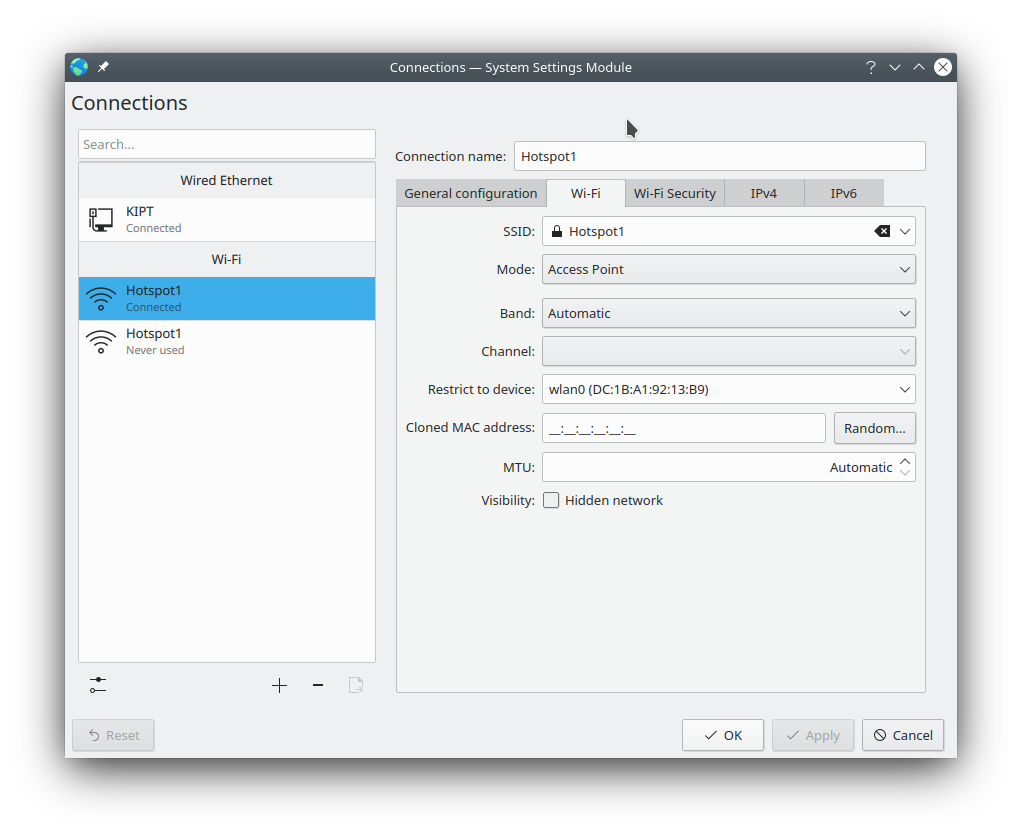The height and width of the screenshot is (835, 1022).
Task: Click the Cancel button
Action: click(x=903, y=735)
